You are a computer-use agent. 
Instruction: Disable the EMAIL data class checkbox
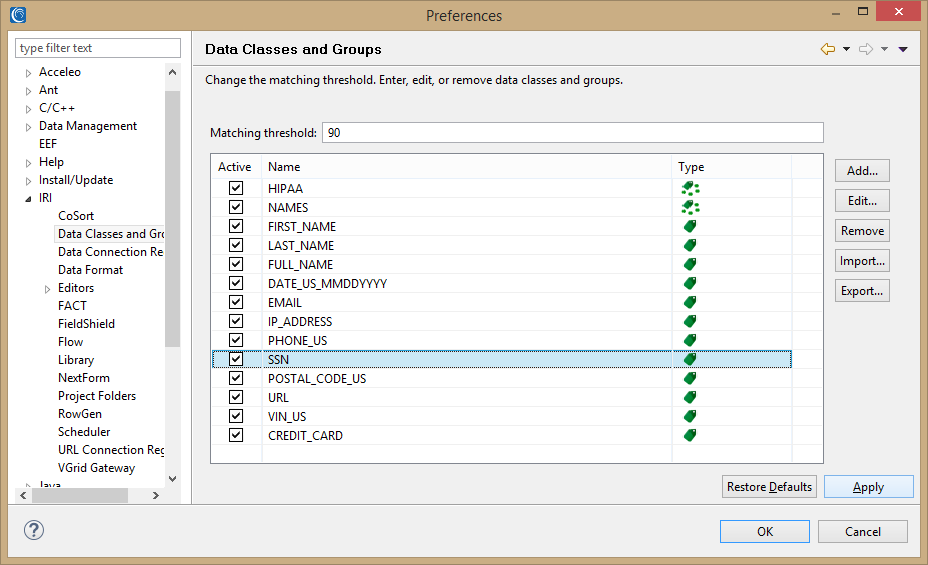[236, 302]
